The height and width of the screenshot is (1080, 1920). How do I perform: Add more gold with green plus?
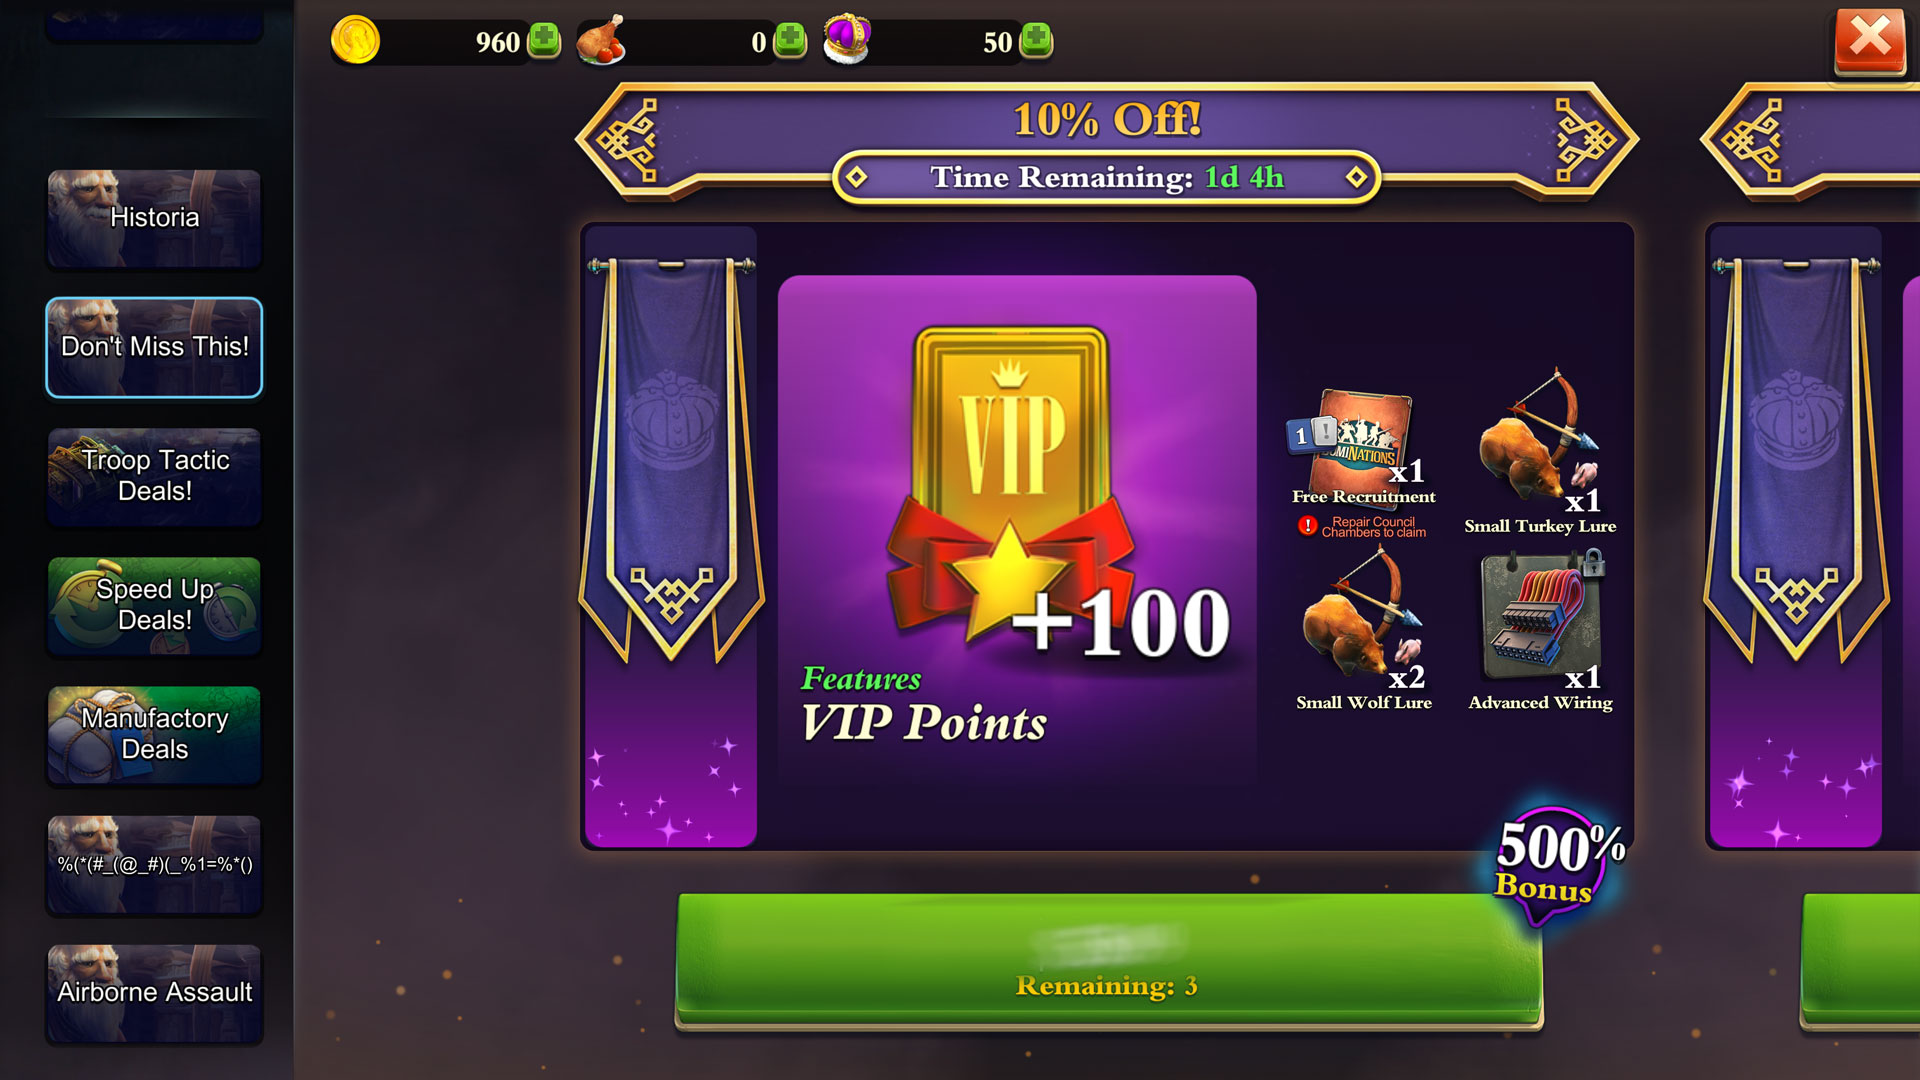(x=544, y=41)
